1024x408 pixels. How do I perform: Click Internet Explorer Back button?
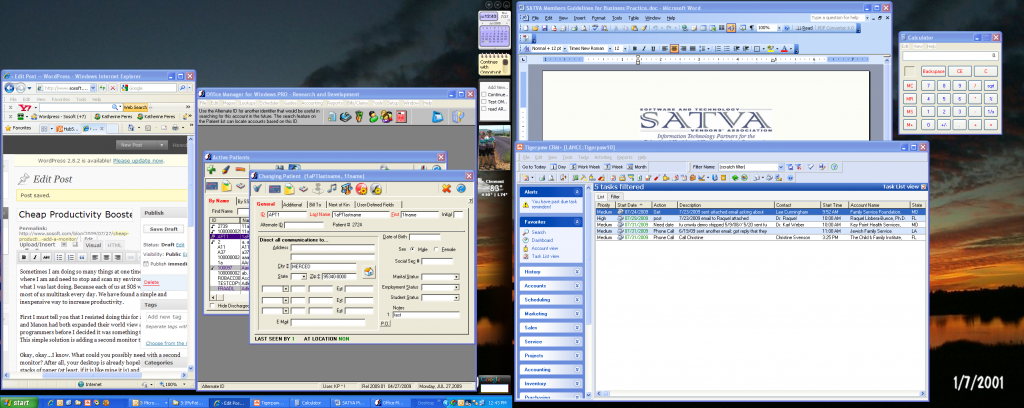coord(10,87)
